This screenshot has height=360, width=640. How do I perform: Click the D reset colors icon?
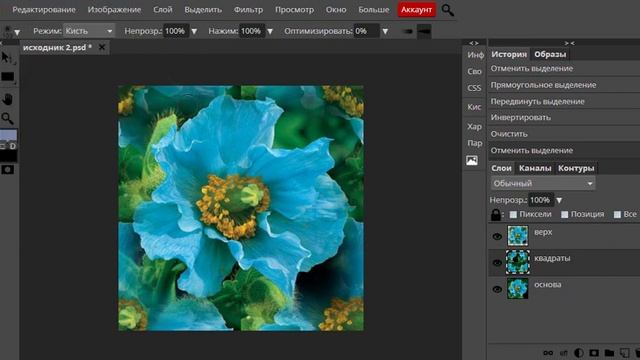(13, 146)
